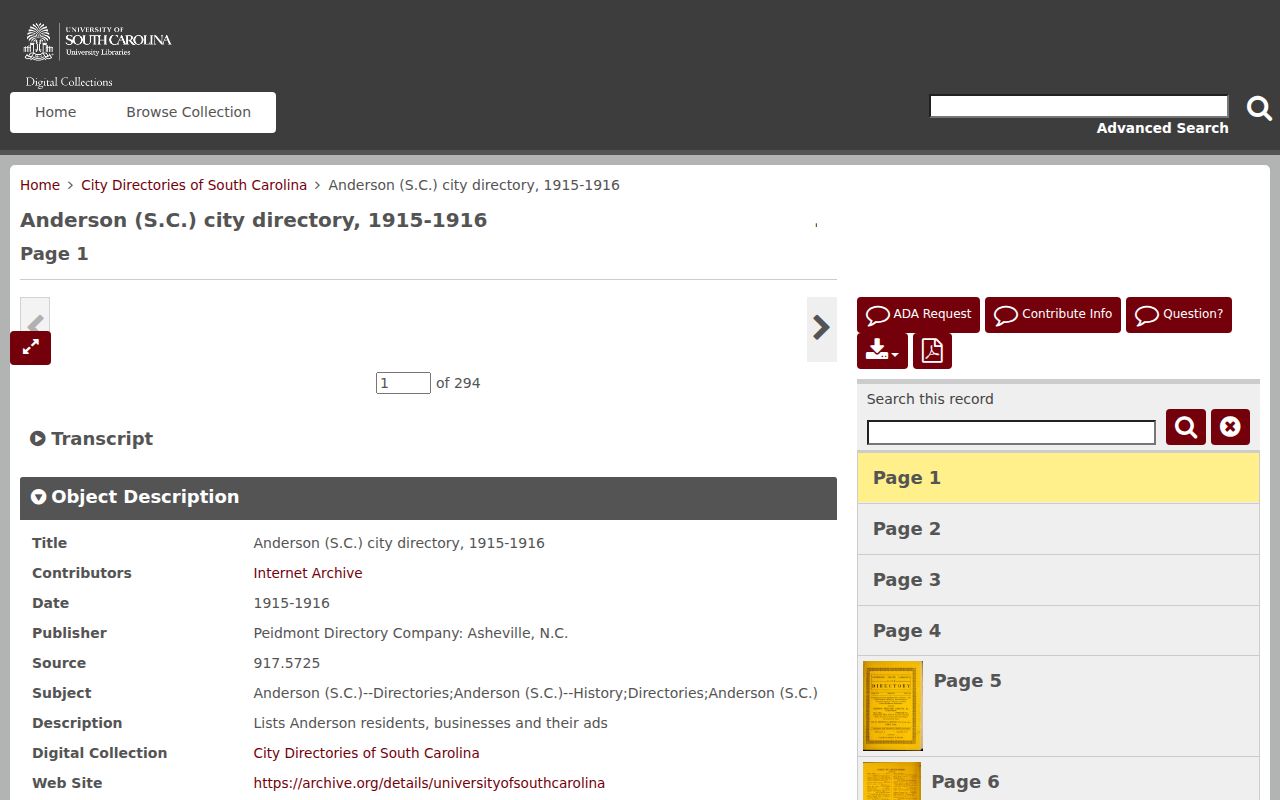Viewport: 1280px width, 800px height.
Task: Go to previous page with left chevron
Action: click(35, 315)
